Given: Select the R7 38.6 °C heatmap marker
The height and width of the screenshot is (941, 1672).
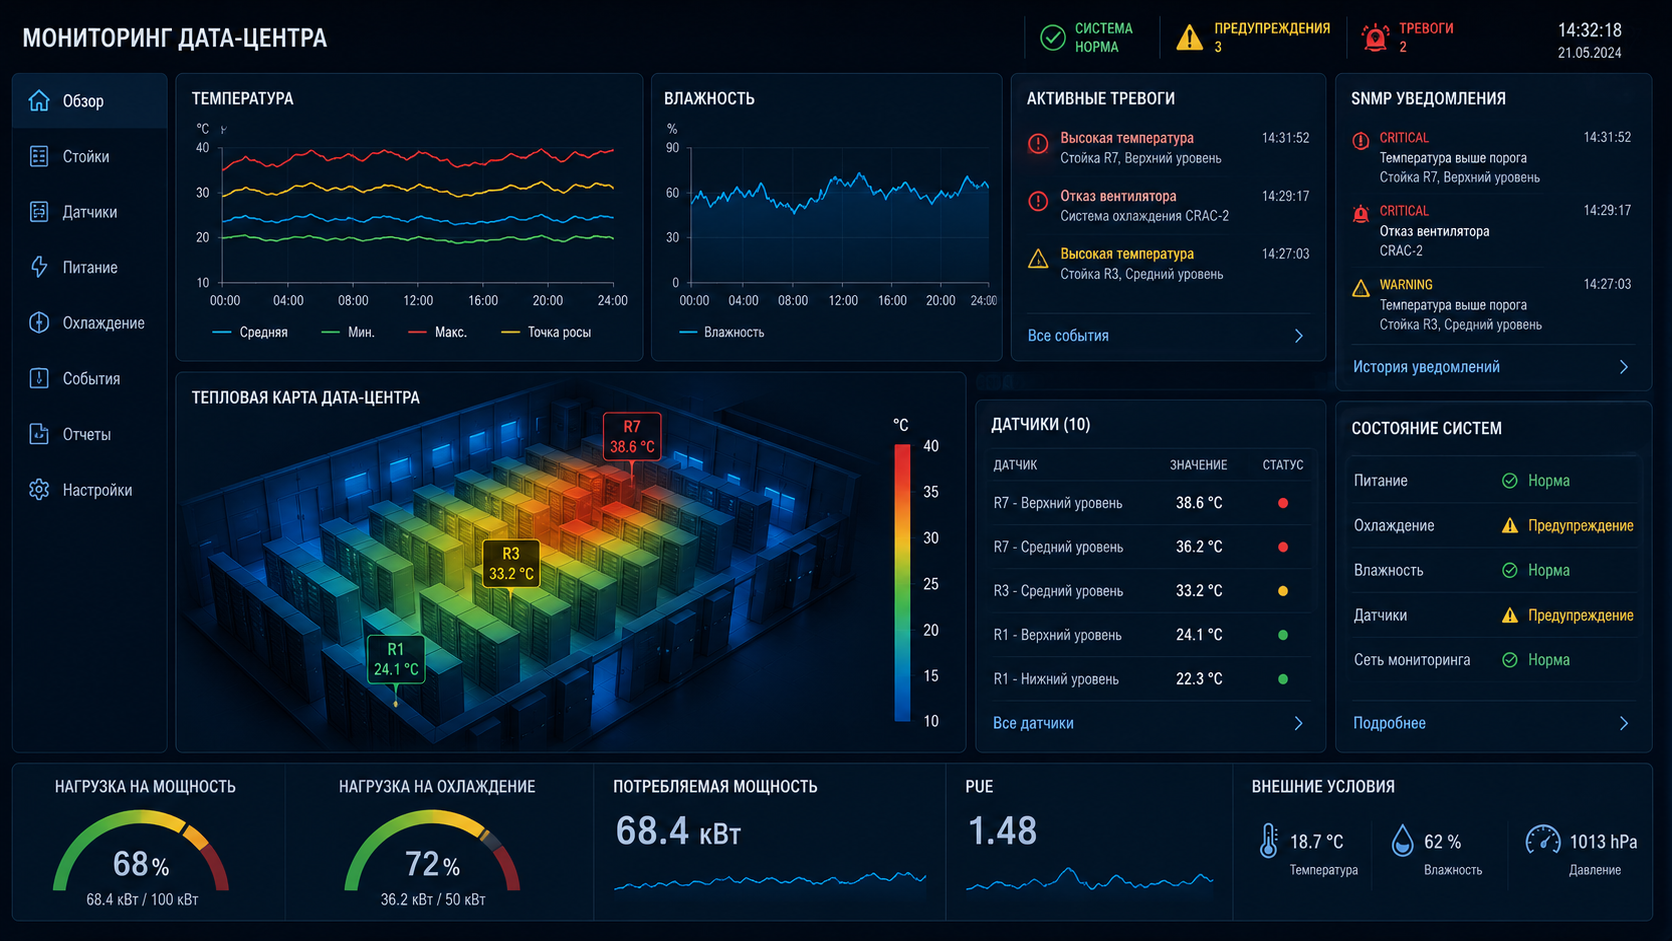Looking at the screenshot, I should pos(632,437).
